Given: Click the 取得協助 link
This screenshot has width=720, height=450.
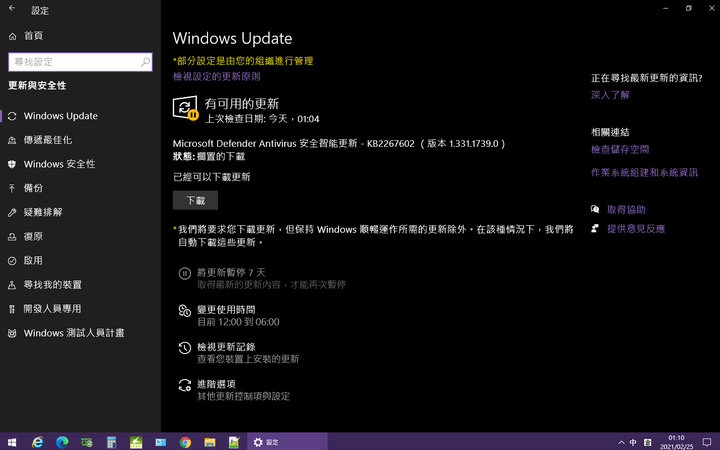Looking at the screenshot, I should (x=626, y=210).
